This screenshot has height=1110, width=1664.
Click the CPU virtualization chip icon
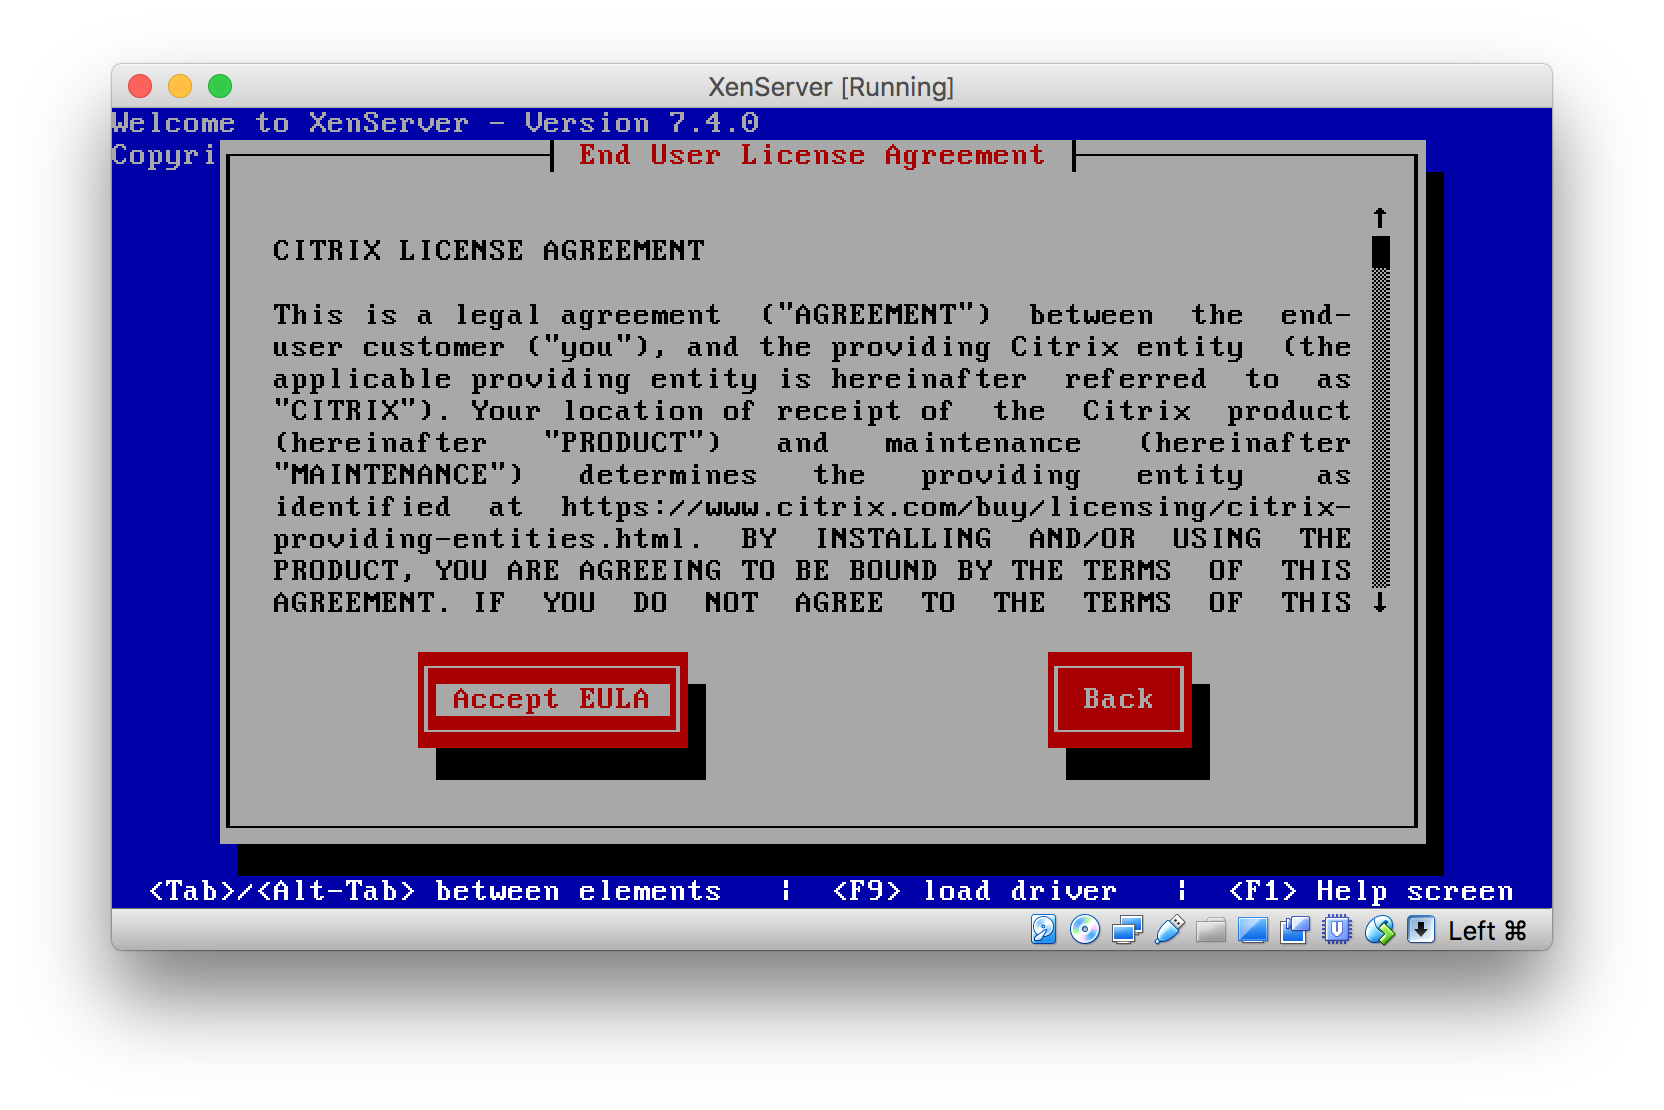pyautogui.click(x=1337, y=930)
